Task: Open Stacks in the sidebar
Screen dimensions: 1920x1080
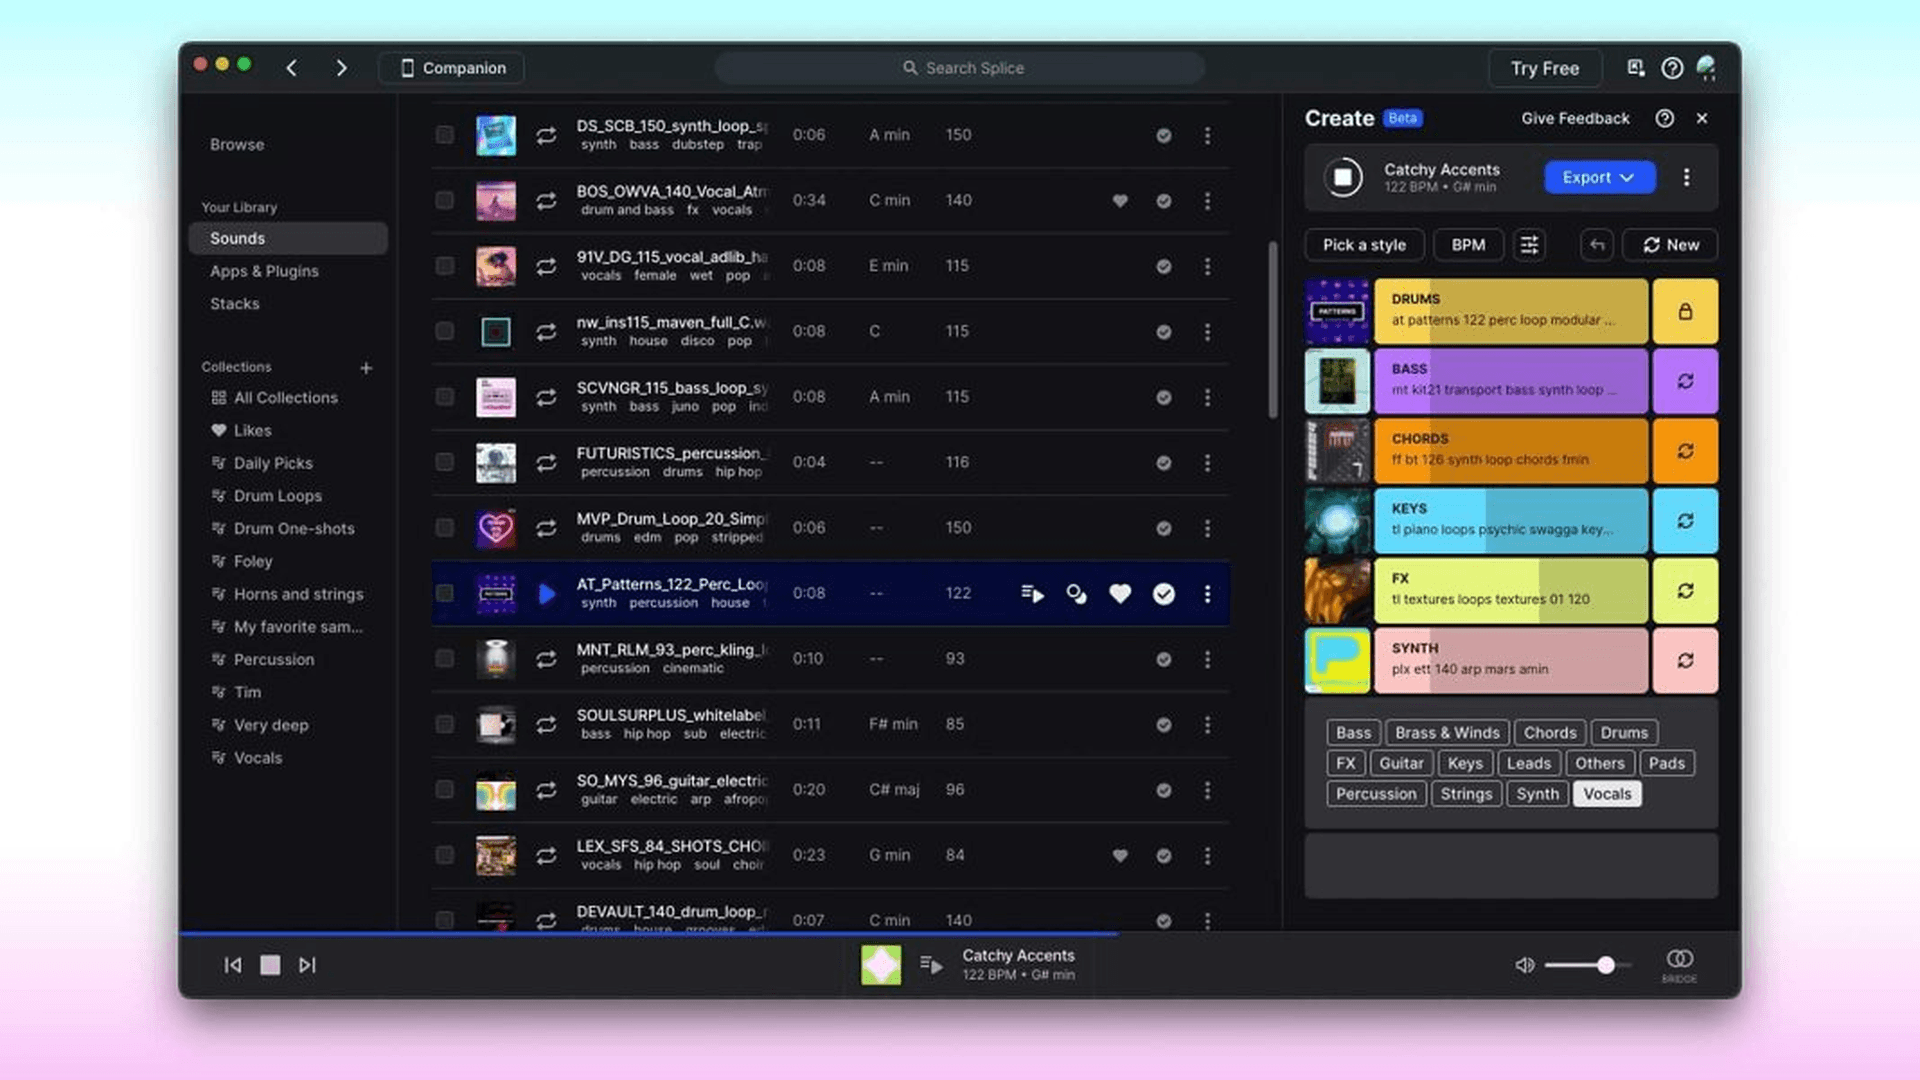Action: (x=234, y=304)
